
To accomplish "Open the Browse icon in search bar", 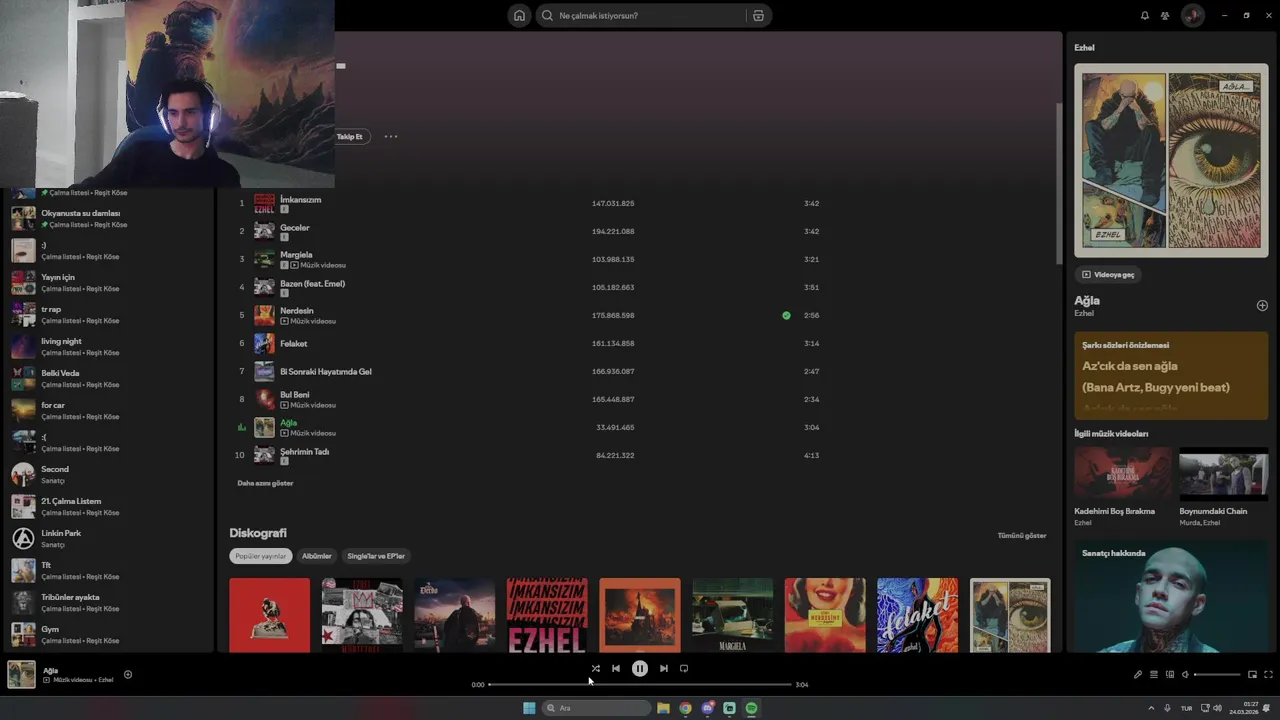I will click(758, 15).
